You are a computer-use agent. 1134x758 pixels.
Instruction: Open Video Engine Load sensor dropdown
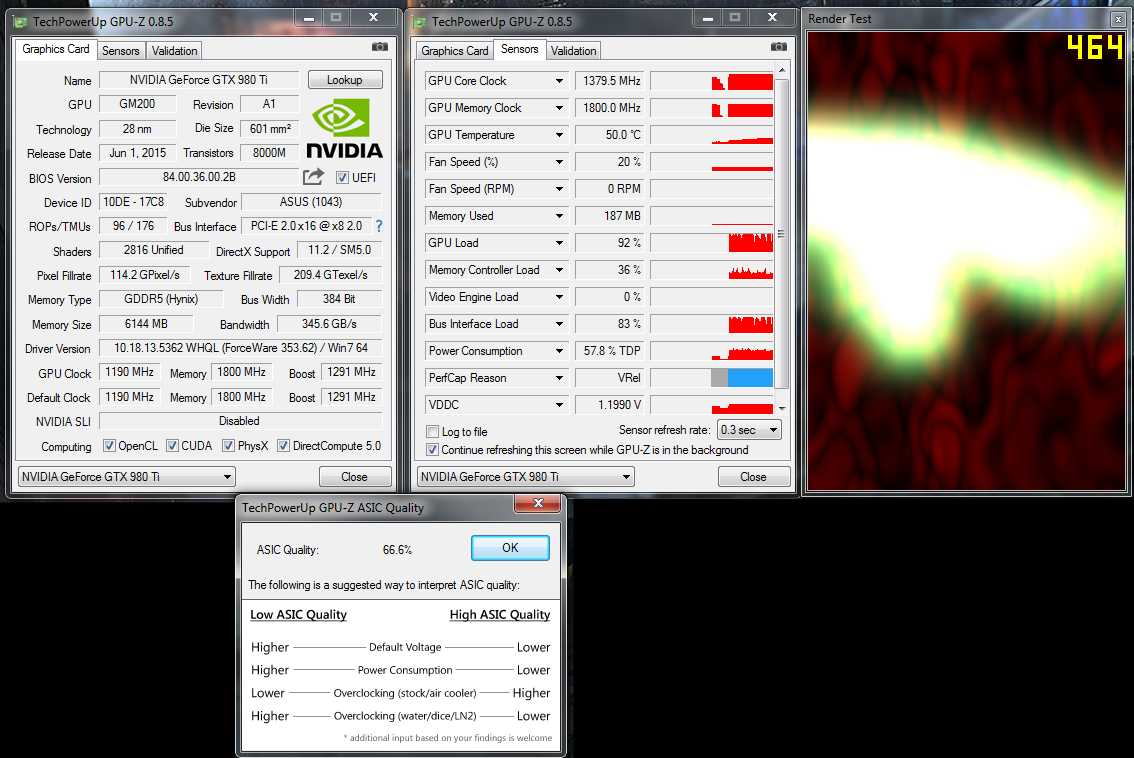[559, 297]
